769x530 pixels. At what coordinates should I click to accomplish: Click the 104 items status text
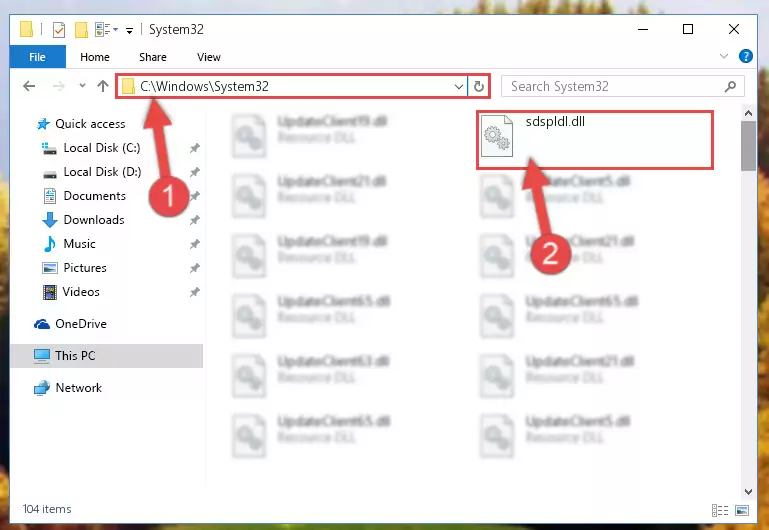(47, 509)
